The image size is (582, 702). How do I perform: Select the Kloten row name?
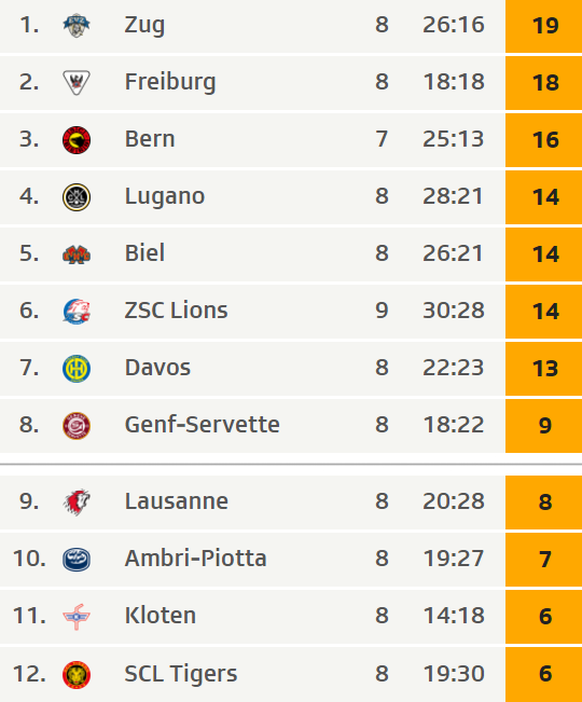(x=160, y=616)
